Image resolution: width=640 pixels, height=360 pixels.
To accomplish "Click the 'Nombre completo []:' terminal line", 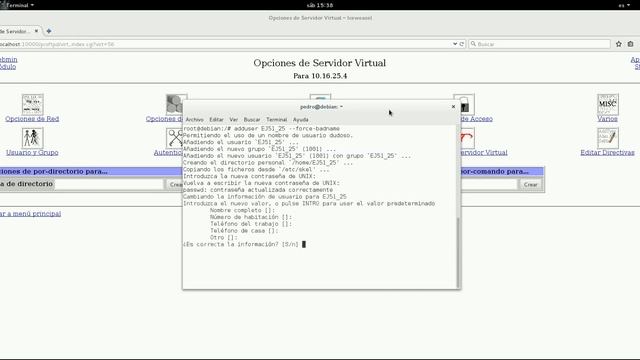I will coord(242,210).
